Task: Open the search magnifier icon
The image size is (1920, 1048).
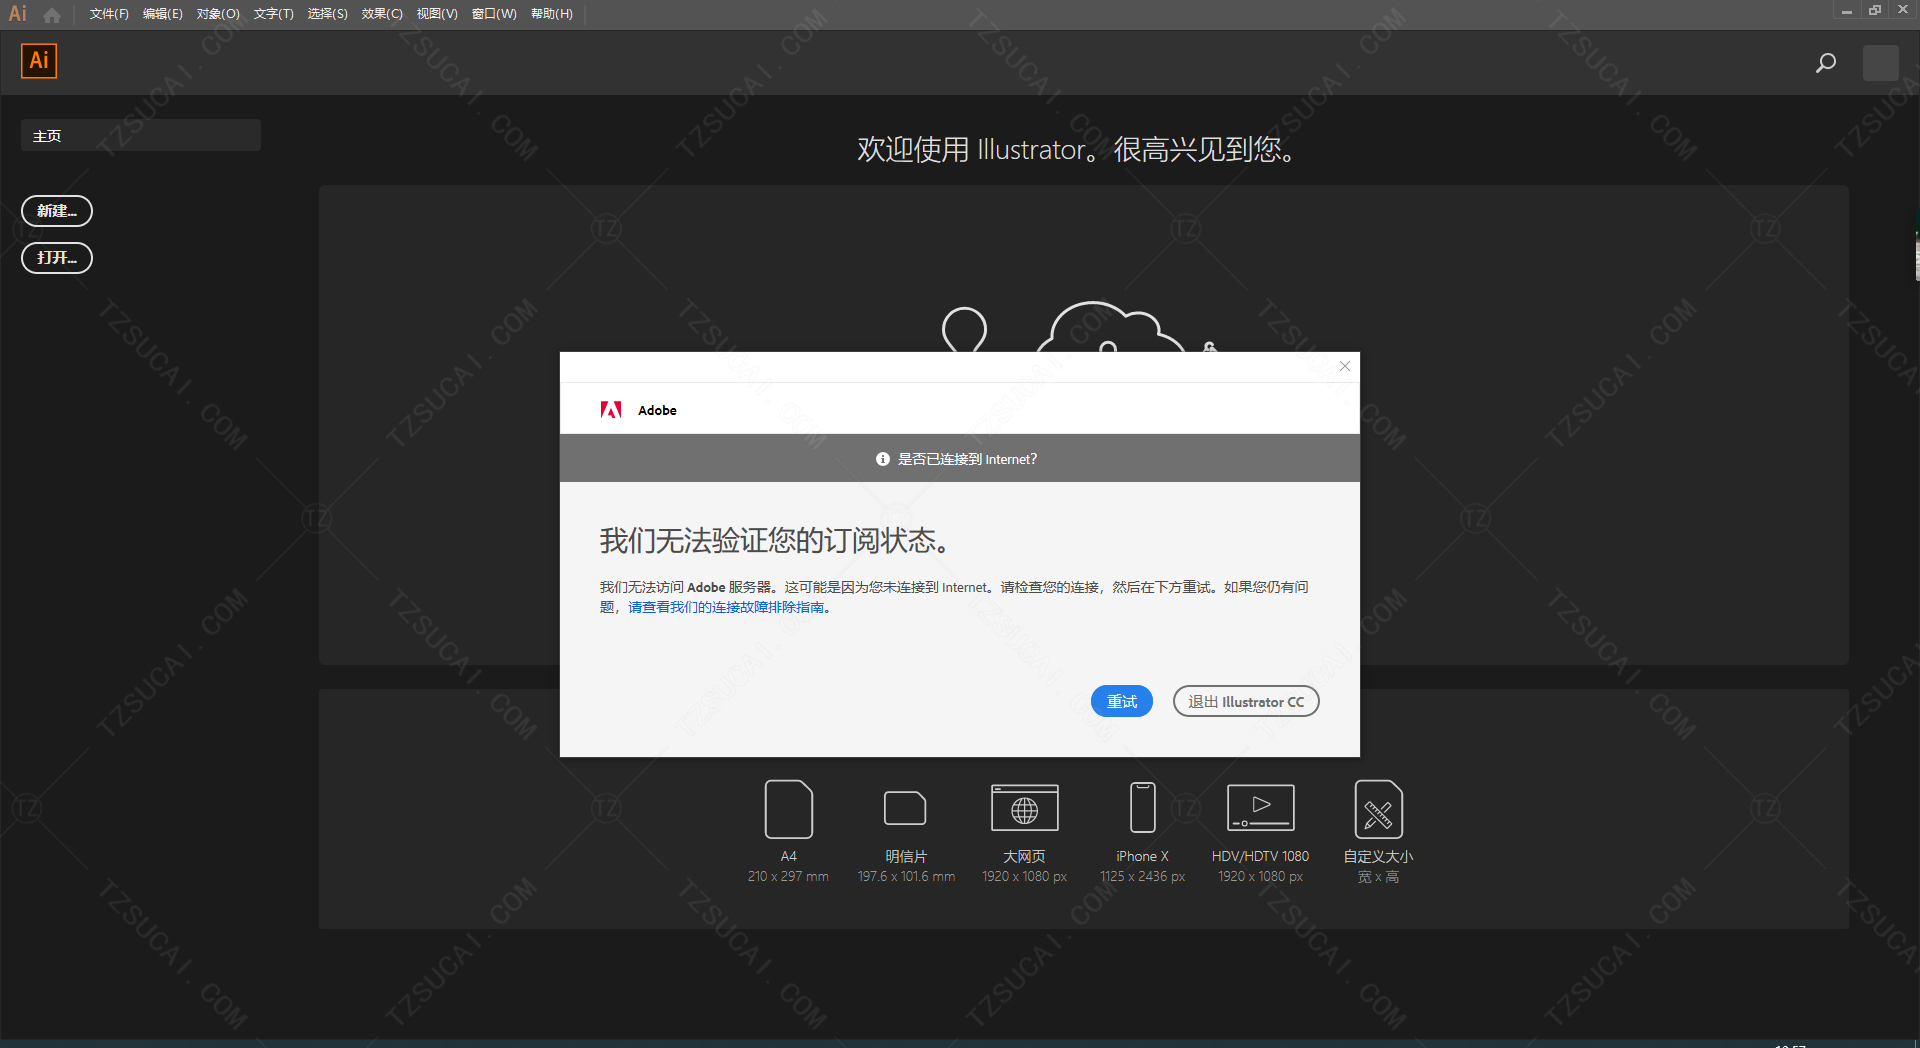Action: coord(1825,63)
